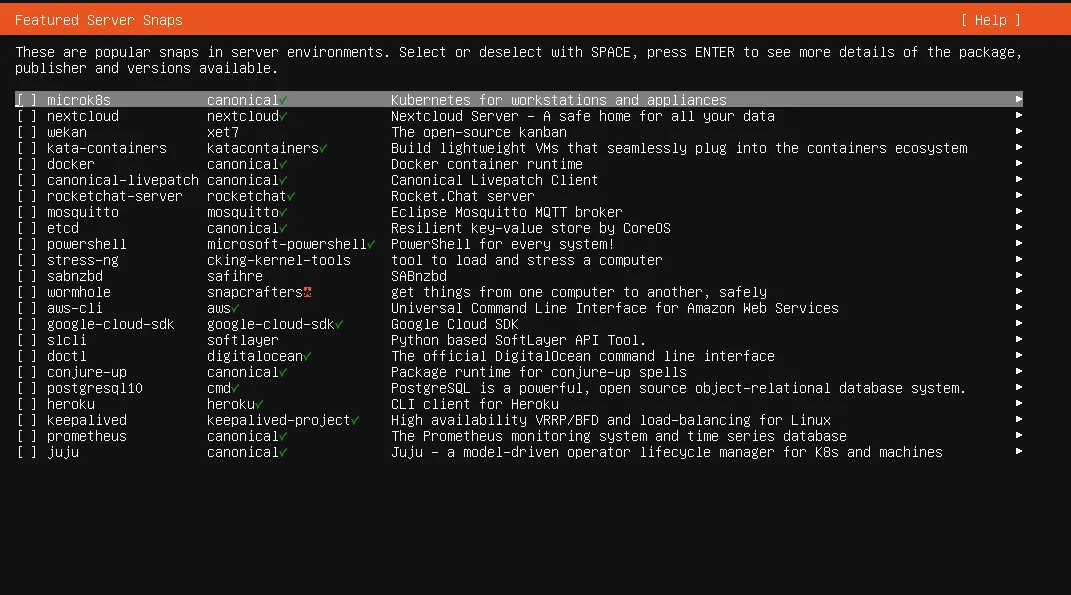Viewport: 1071px width, 595px height.
Task: Select the nextcloud snap checkbox
Action: click(27, 116)
